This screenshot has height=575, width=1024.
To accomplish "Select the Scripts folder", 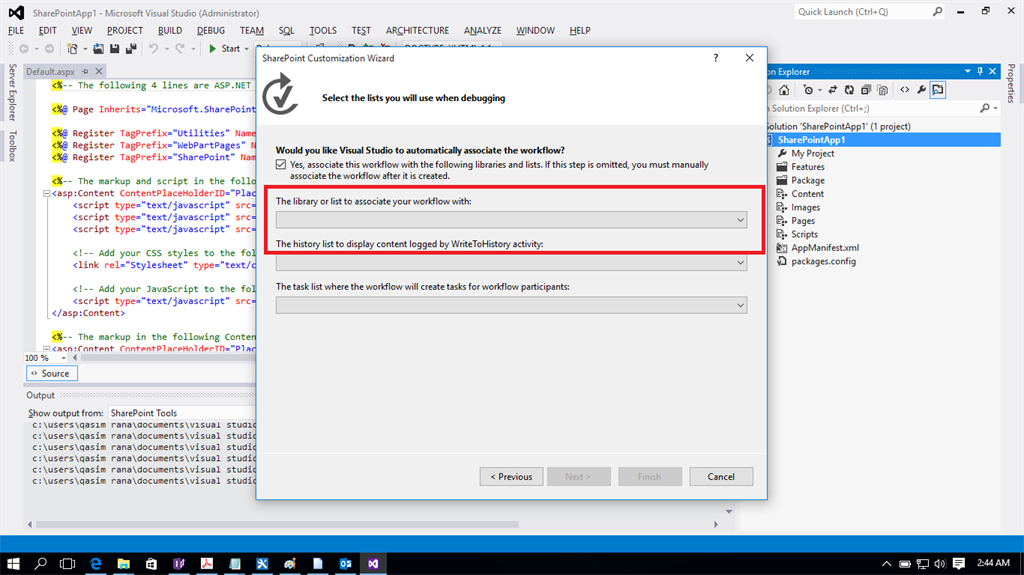I will pos(804,234).
